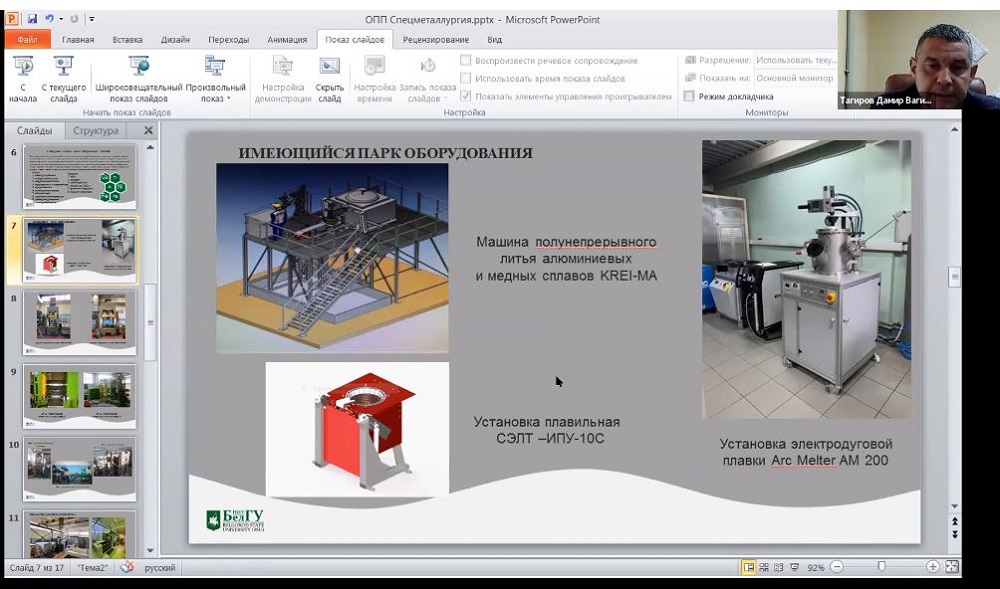Image resolution: width=1000 pixels, height=589 pixels.
Task: Click the Undo arrow icon
Action: coord(49,18)
